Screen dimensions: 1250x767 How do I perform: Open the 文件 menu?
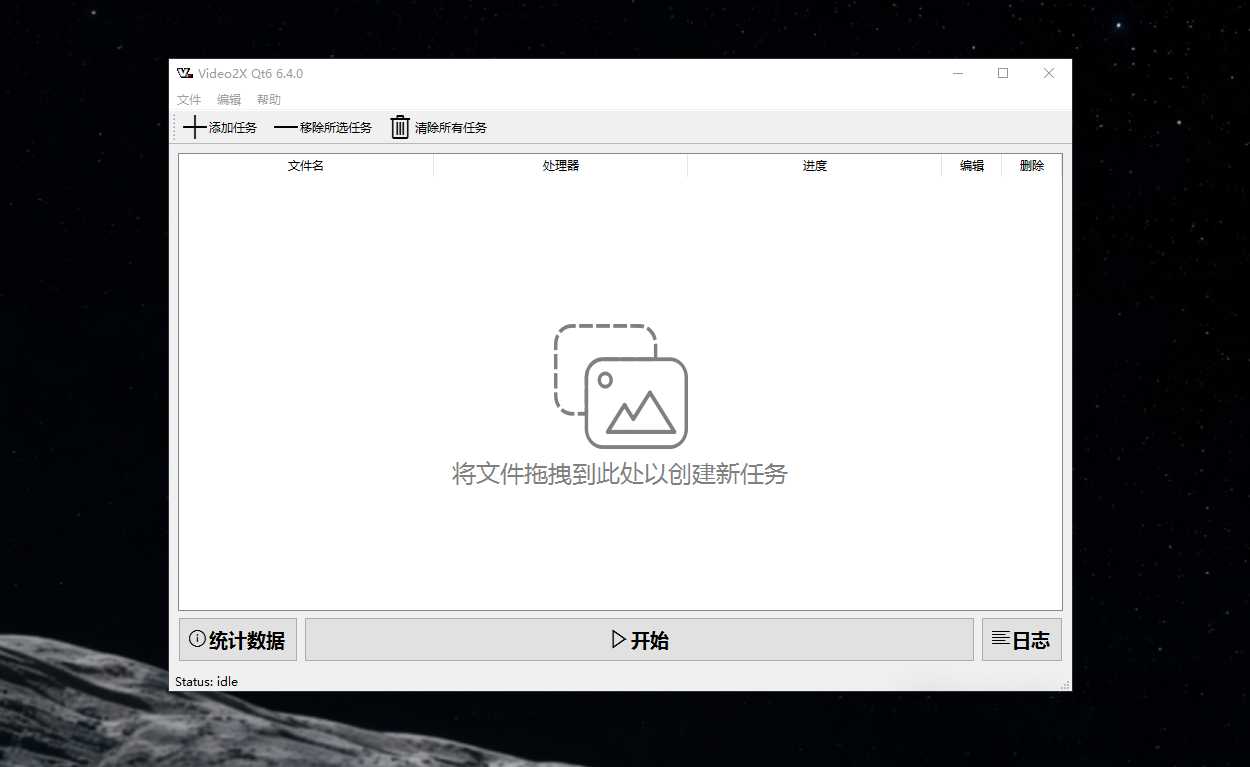(x=189, y=100)
